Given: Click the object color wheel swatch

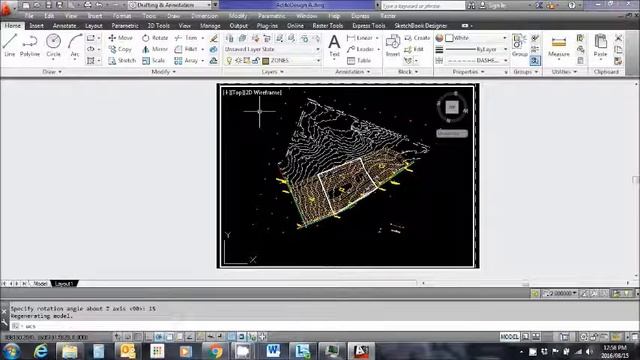Looking at the screenshot, I should [439, 38].
